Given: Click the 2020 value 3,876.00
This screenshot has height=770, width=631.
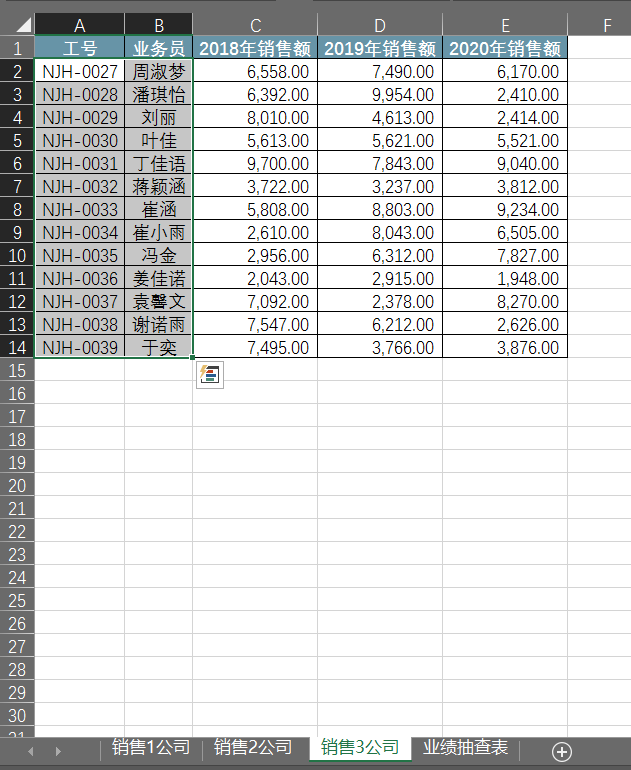Looking at the screenshot, I should coord(505,348).
